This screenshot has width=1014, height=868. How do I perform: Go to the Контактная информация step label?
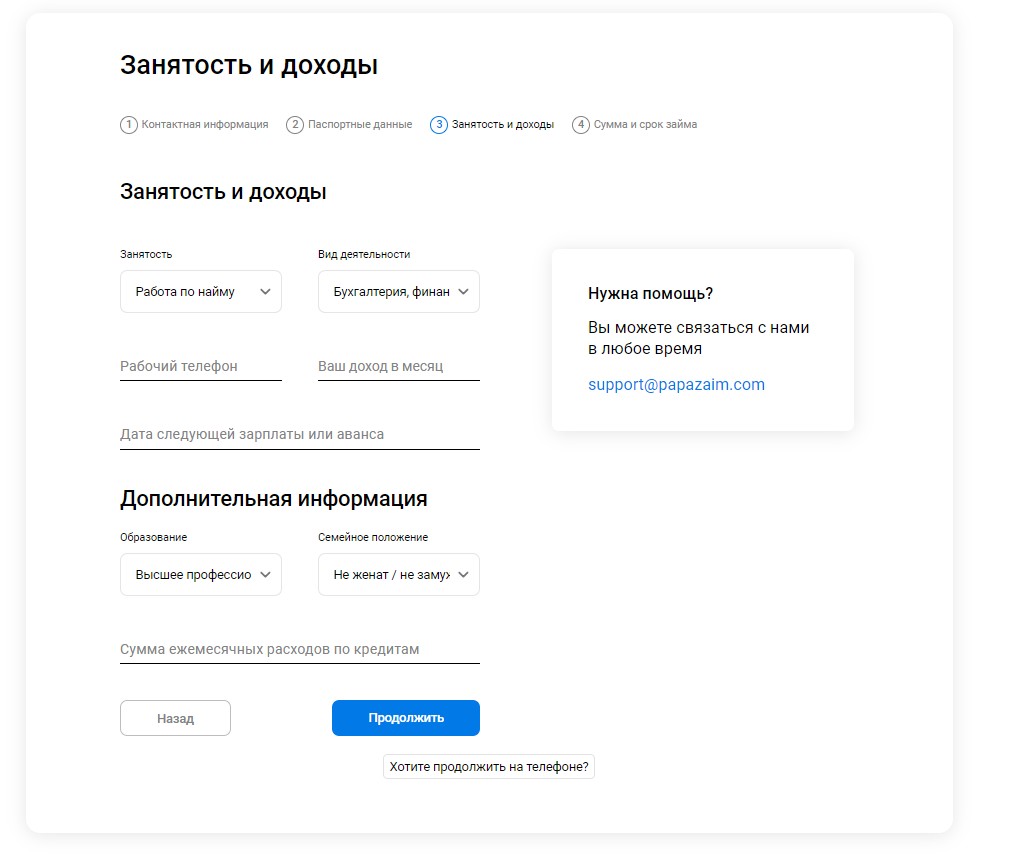(x=205, y=125)
